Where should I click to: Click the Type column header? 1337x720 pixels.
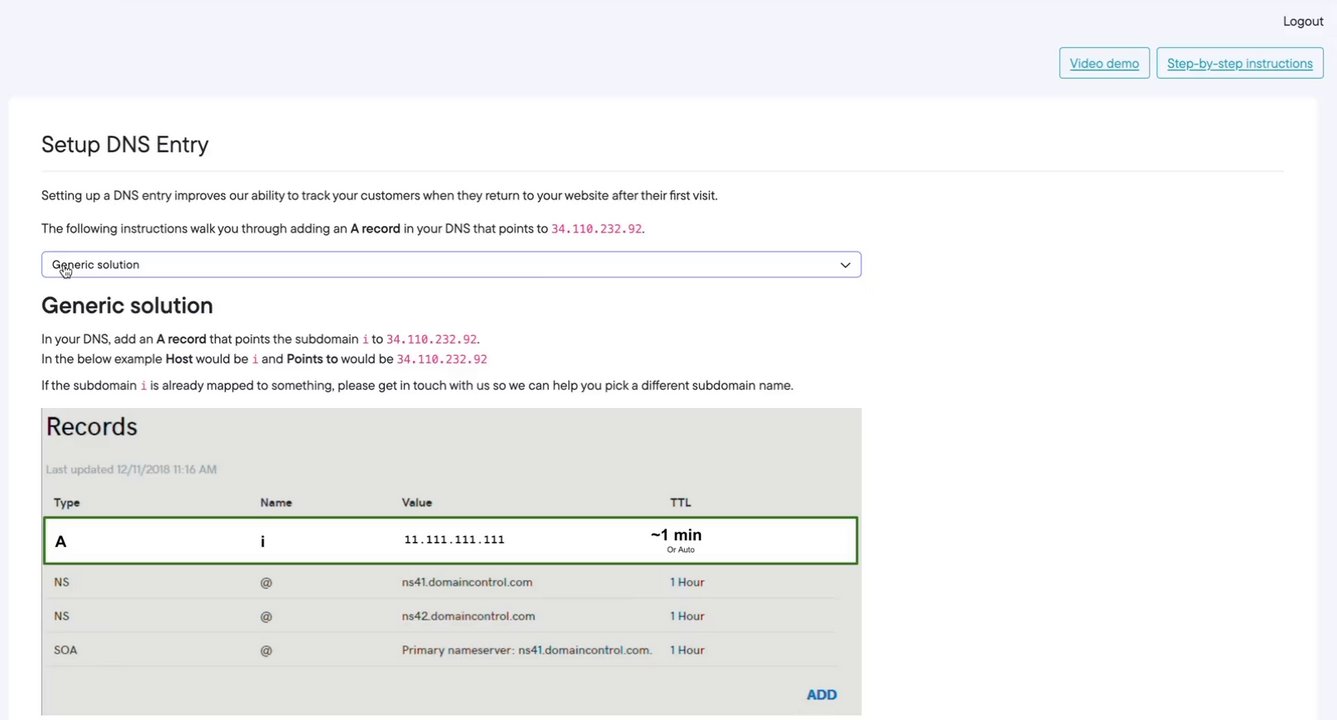[x=67, y=503]
